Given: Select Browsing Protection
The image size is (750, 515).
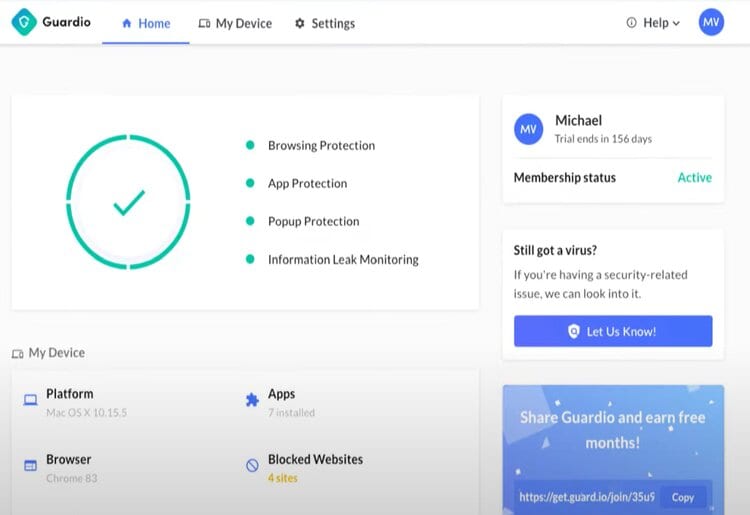Looking at the screenshot, I should click(x=321, y=145).
